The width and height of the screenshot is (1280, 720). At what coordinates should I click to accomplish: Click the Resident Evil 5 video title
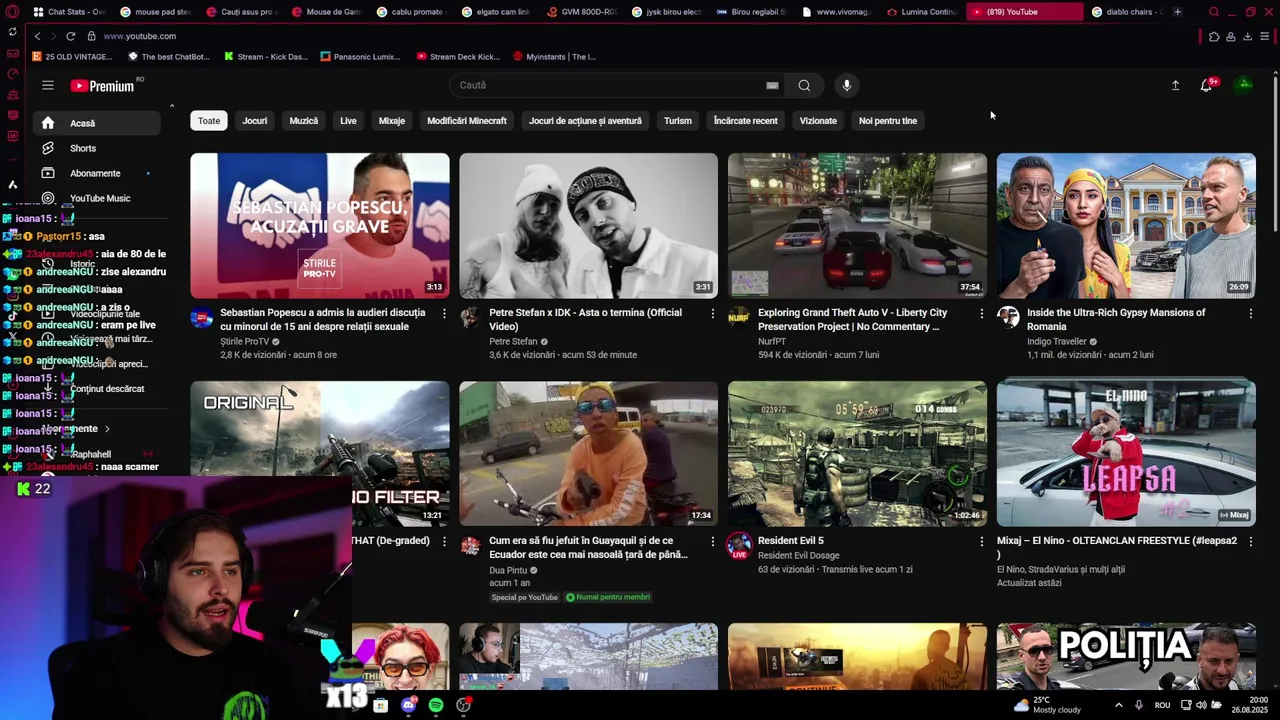tap(791, 541)
